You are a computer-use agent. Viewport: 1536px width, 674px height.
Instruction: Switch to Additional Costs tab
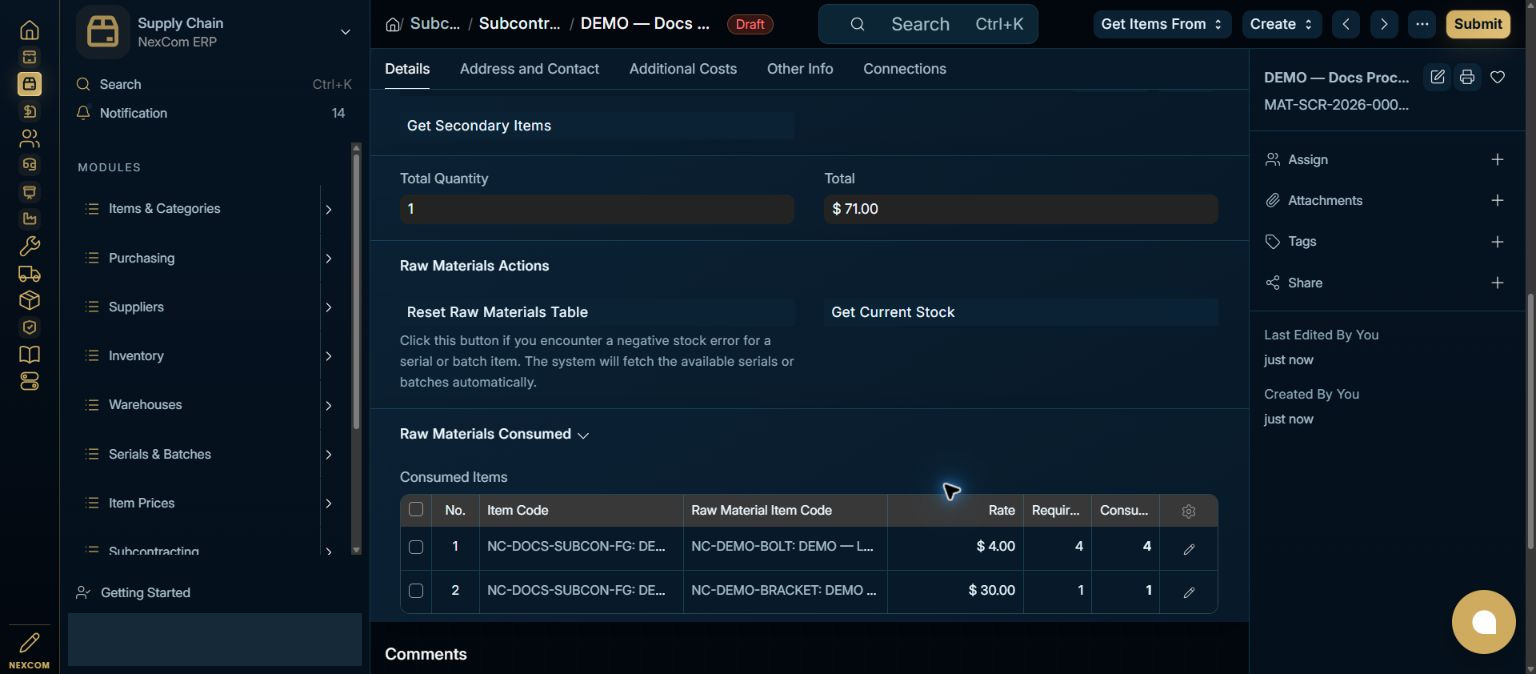point(683,69)
